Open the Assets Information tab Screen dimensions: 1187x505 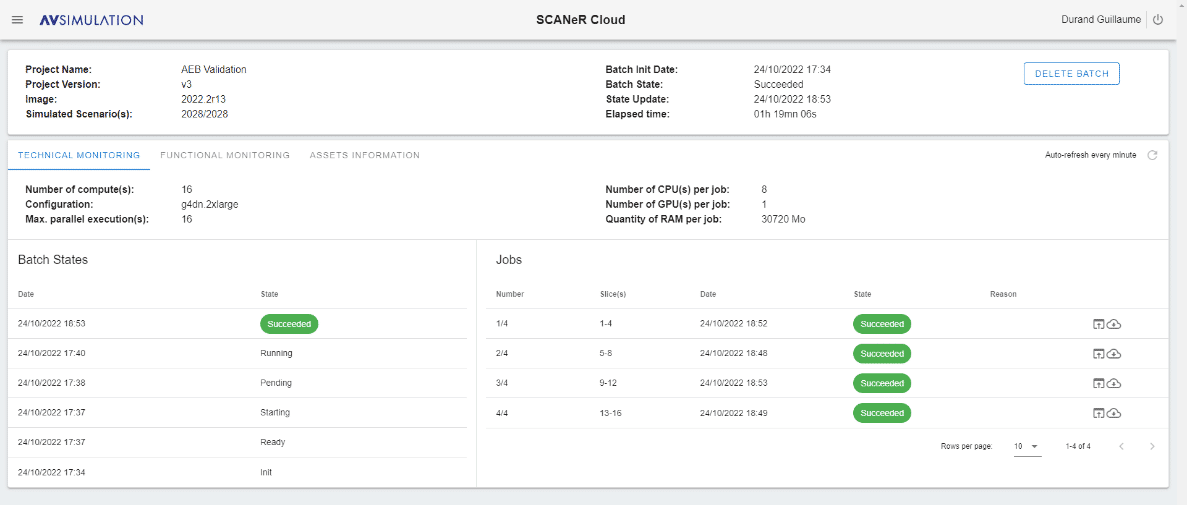tap(364, 155)
